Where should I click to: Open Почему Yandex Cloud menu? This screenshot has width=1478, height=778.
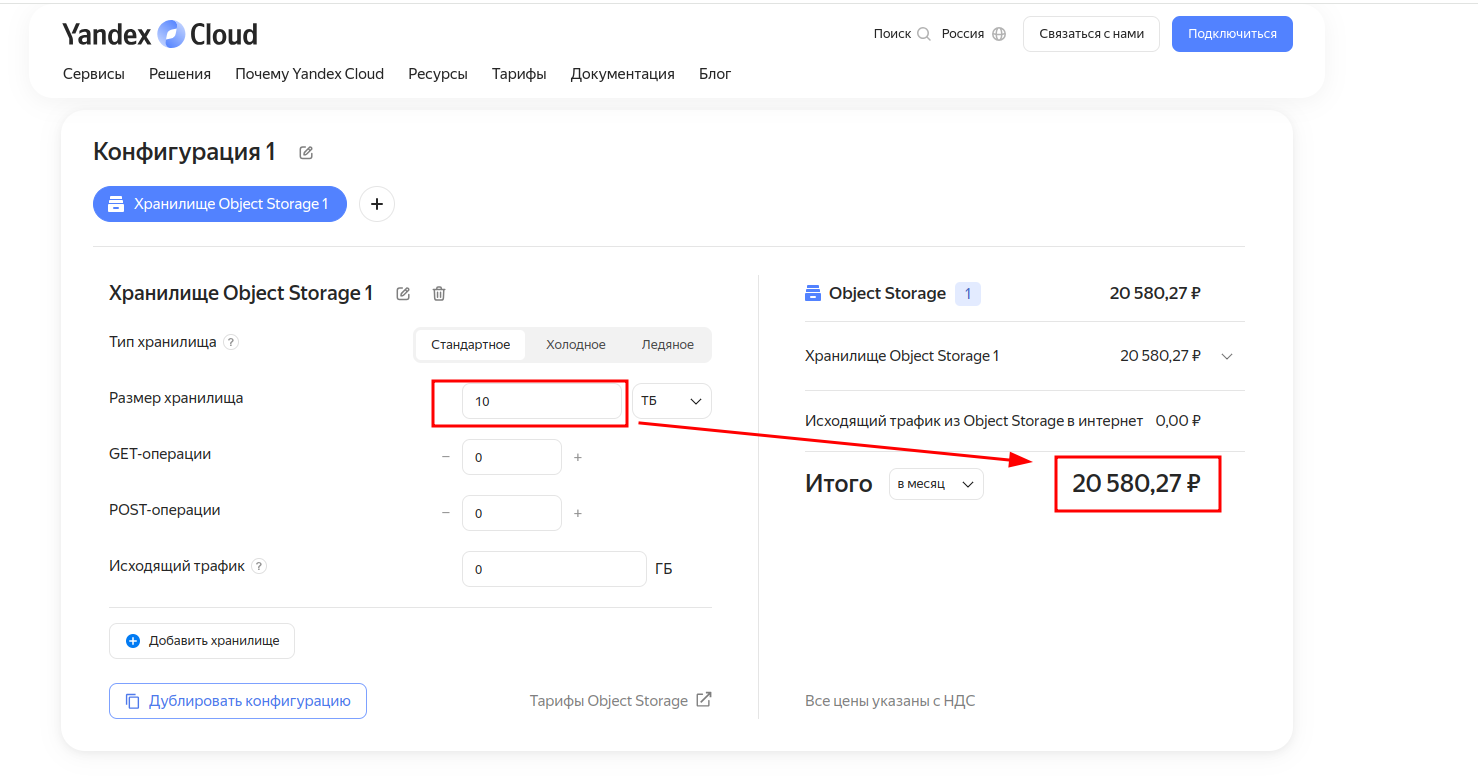point(310,74)
